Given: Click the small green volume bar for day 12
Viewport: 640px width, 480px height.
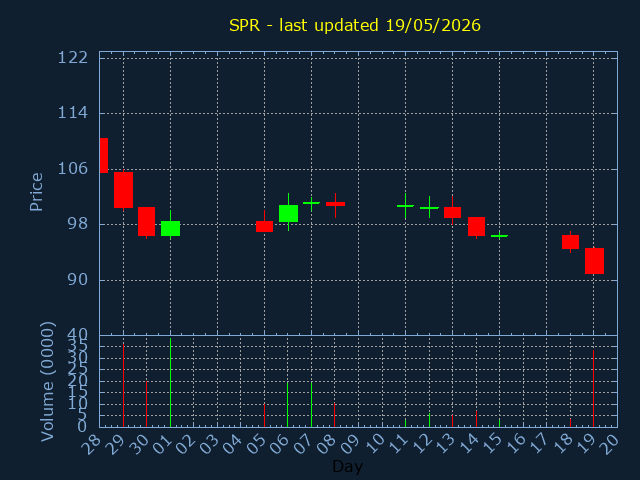Looking at the screenshot, I should [429, 420].
